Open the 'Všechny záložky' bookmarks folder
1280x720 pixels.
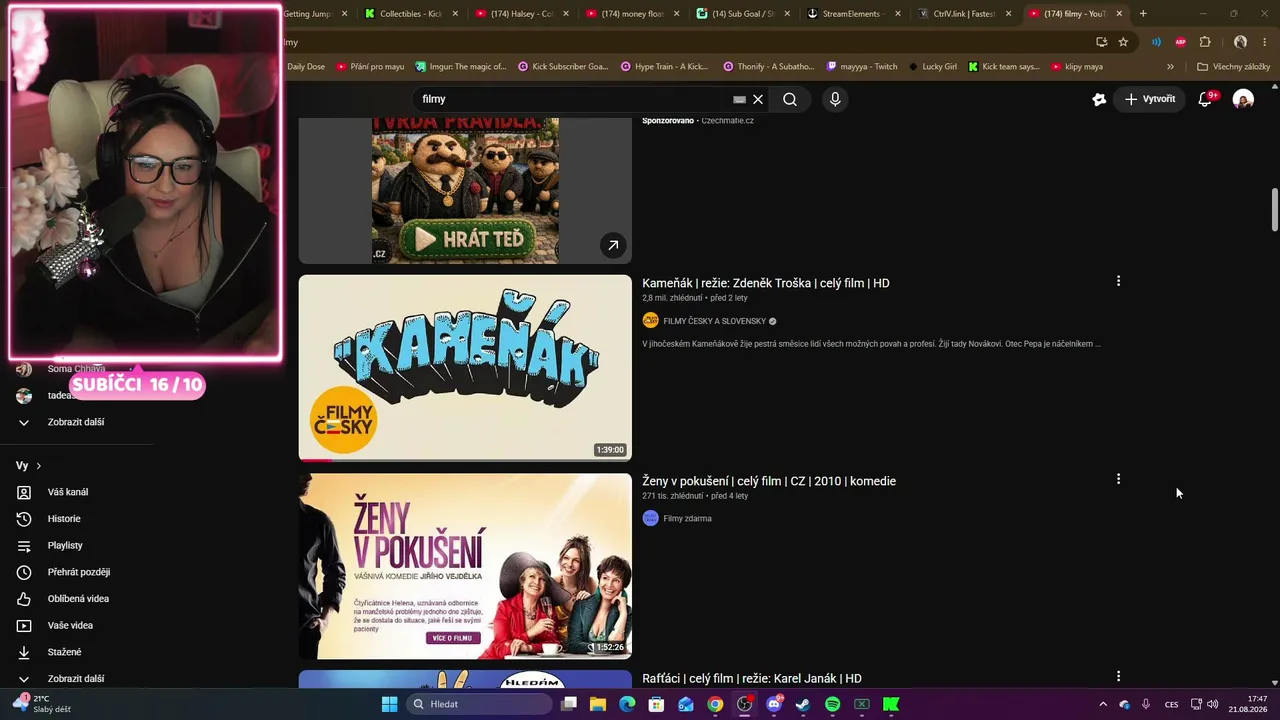1233,67
